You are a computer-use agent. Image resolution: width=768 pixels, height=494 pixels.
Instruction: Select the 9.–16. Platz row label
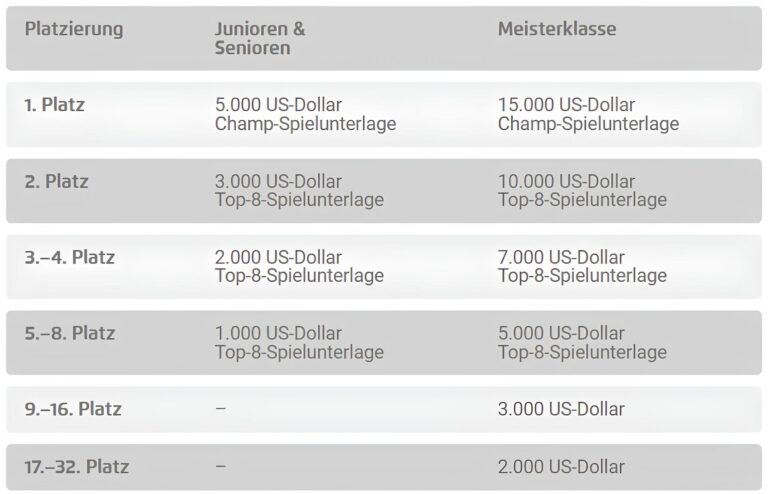pyautogui.click(x=73, y=409)
